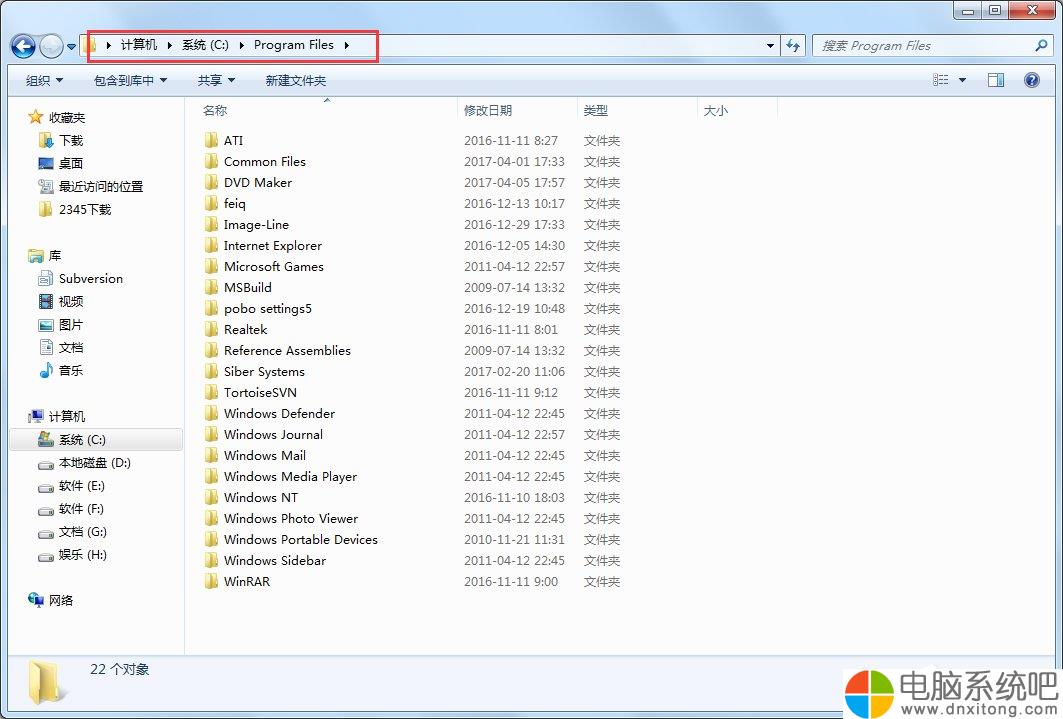1063x719 pixels.
Task: Click the change view icon
Action: pyautogui.click(x=941, y=80)
